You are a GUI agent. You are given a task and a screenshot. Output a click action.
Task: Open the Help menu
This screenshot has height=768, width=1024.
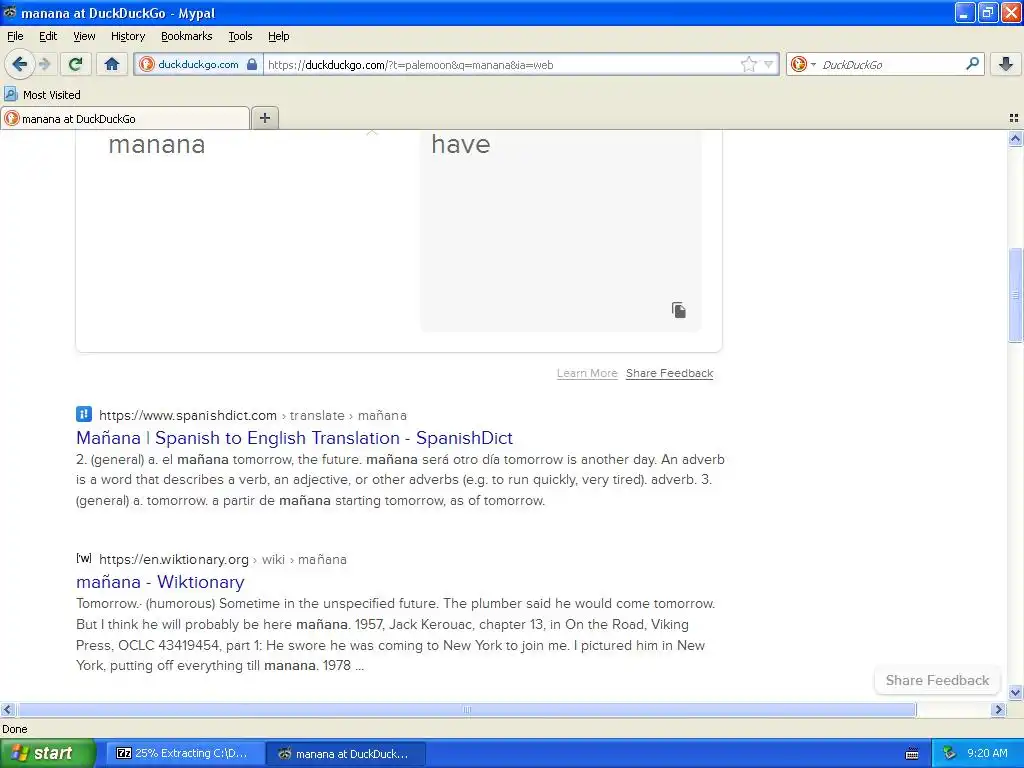click(x=278, y=36)
